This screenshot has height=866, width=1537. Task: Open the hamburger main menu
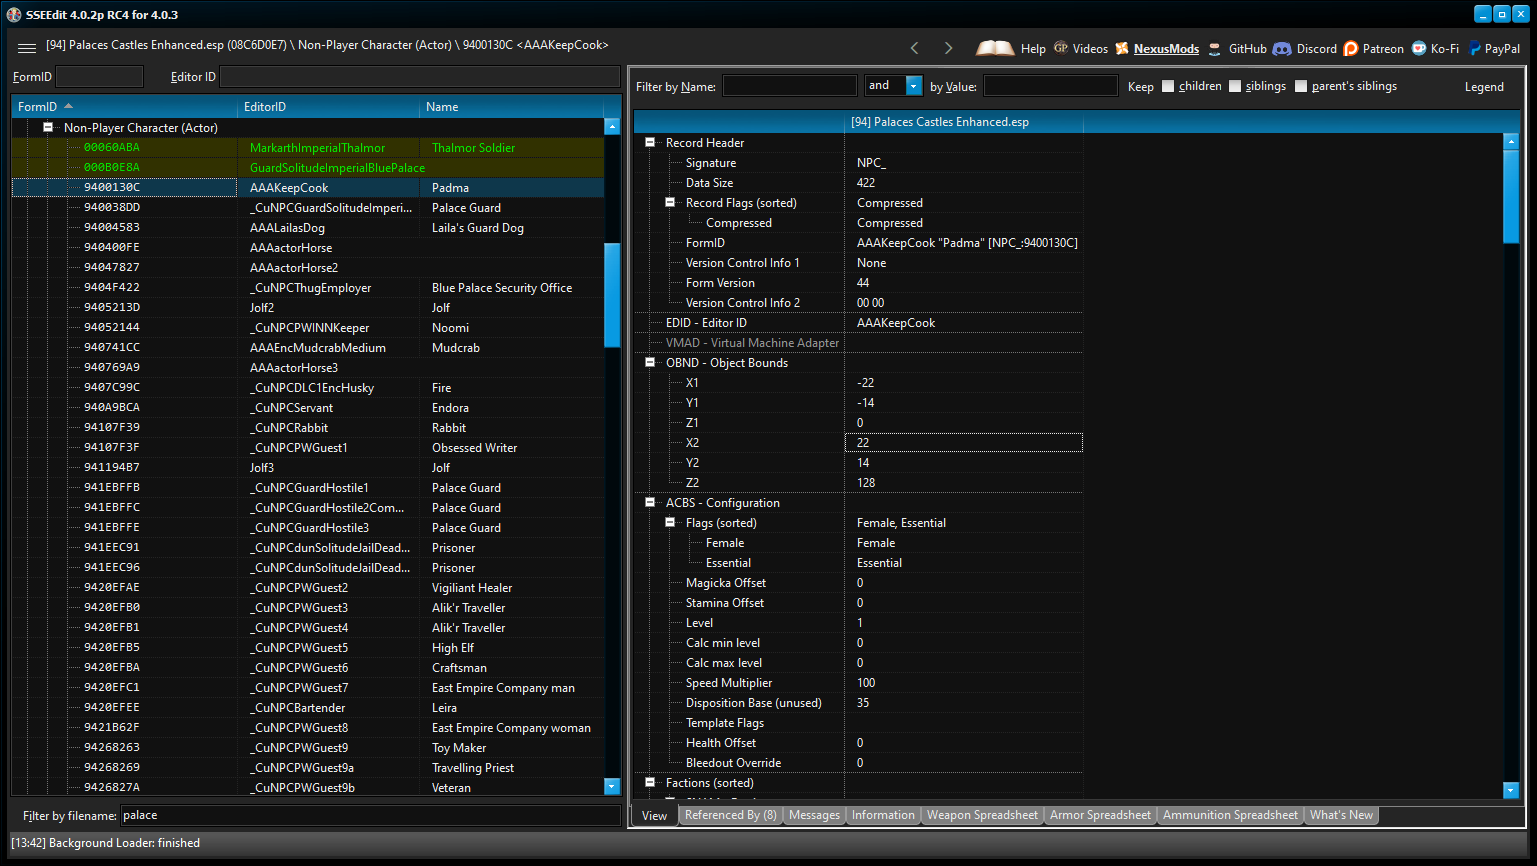click(x=27, y=48)
